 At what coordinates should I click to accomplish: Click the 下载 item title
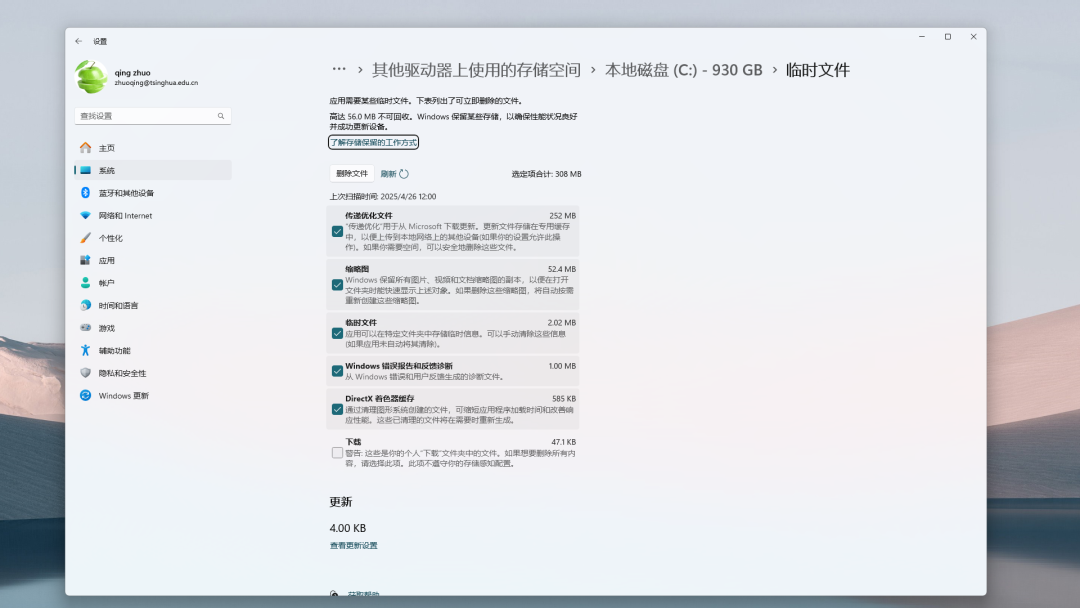[x=353, y=442]
